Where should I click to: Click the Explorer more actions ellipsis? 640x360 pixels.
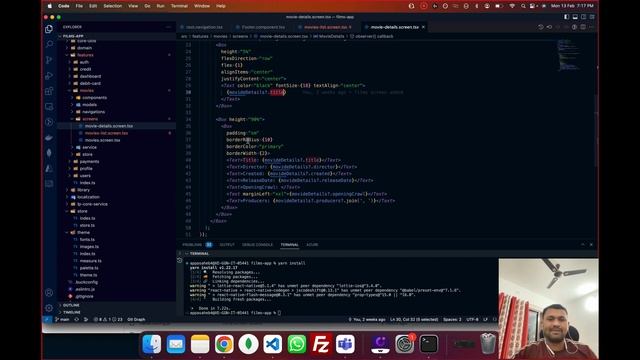pos(169,27)
